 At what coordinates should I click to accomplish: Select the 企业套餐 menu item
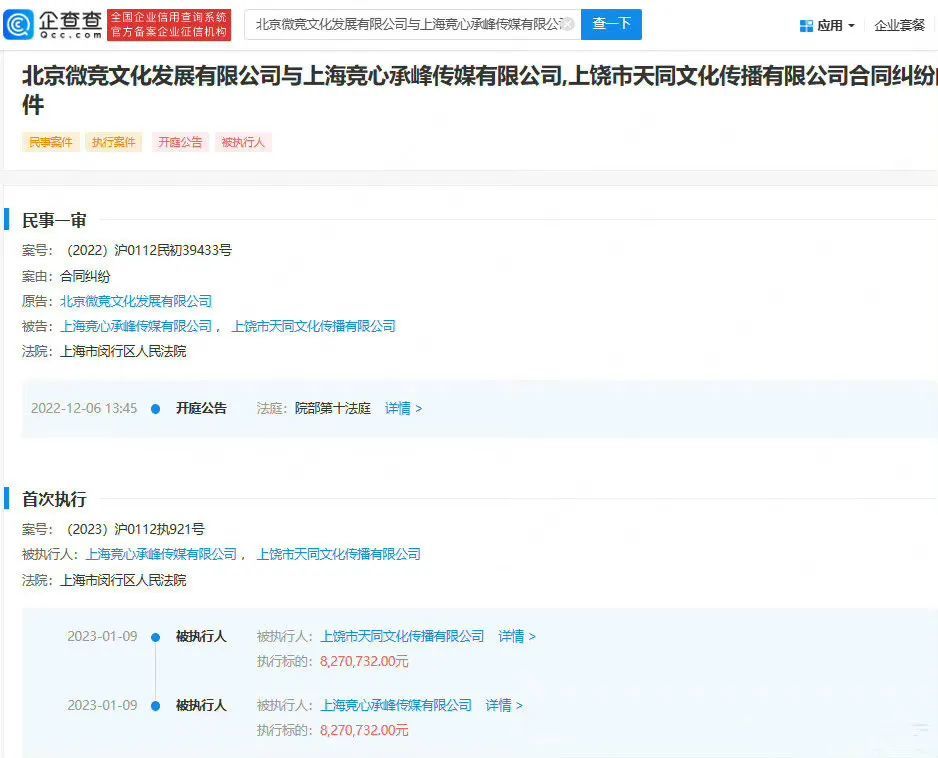[x=903, y=24]
